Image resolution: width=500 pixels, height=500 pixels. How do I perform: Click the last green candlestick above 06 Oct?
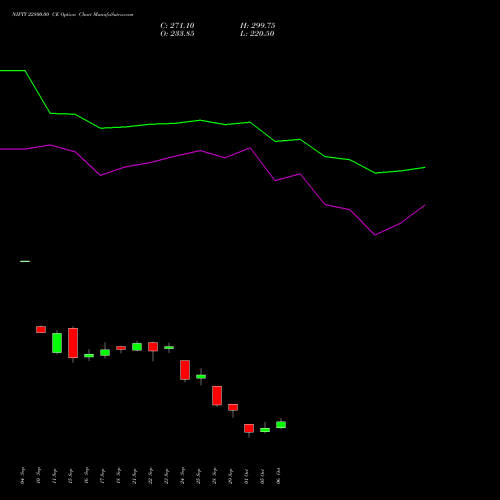point(281,424)
